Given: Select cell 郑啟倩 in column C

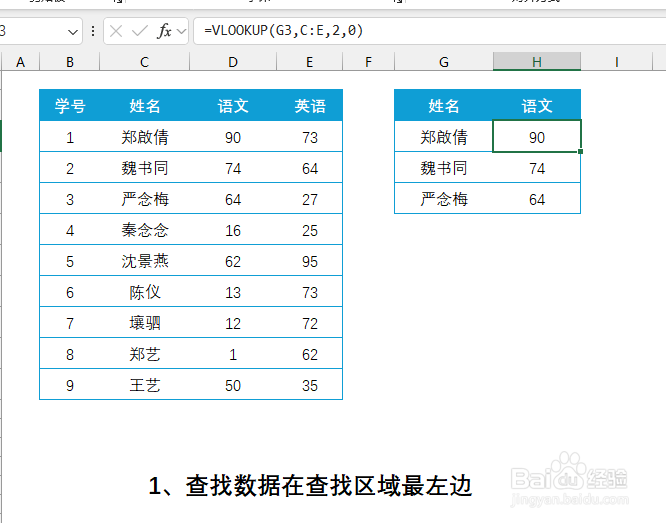Looking at the screenshot, I should pyautogui.click(x=144, y=137).
